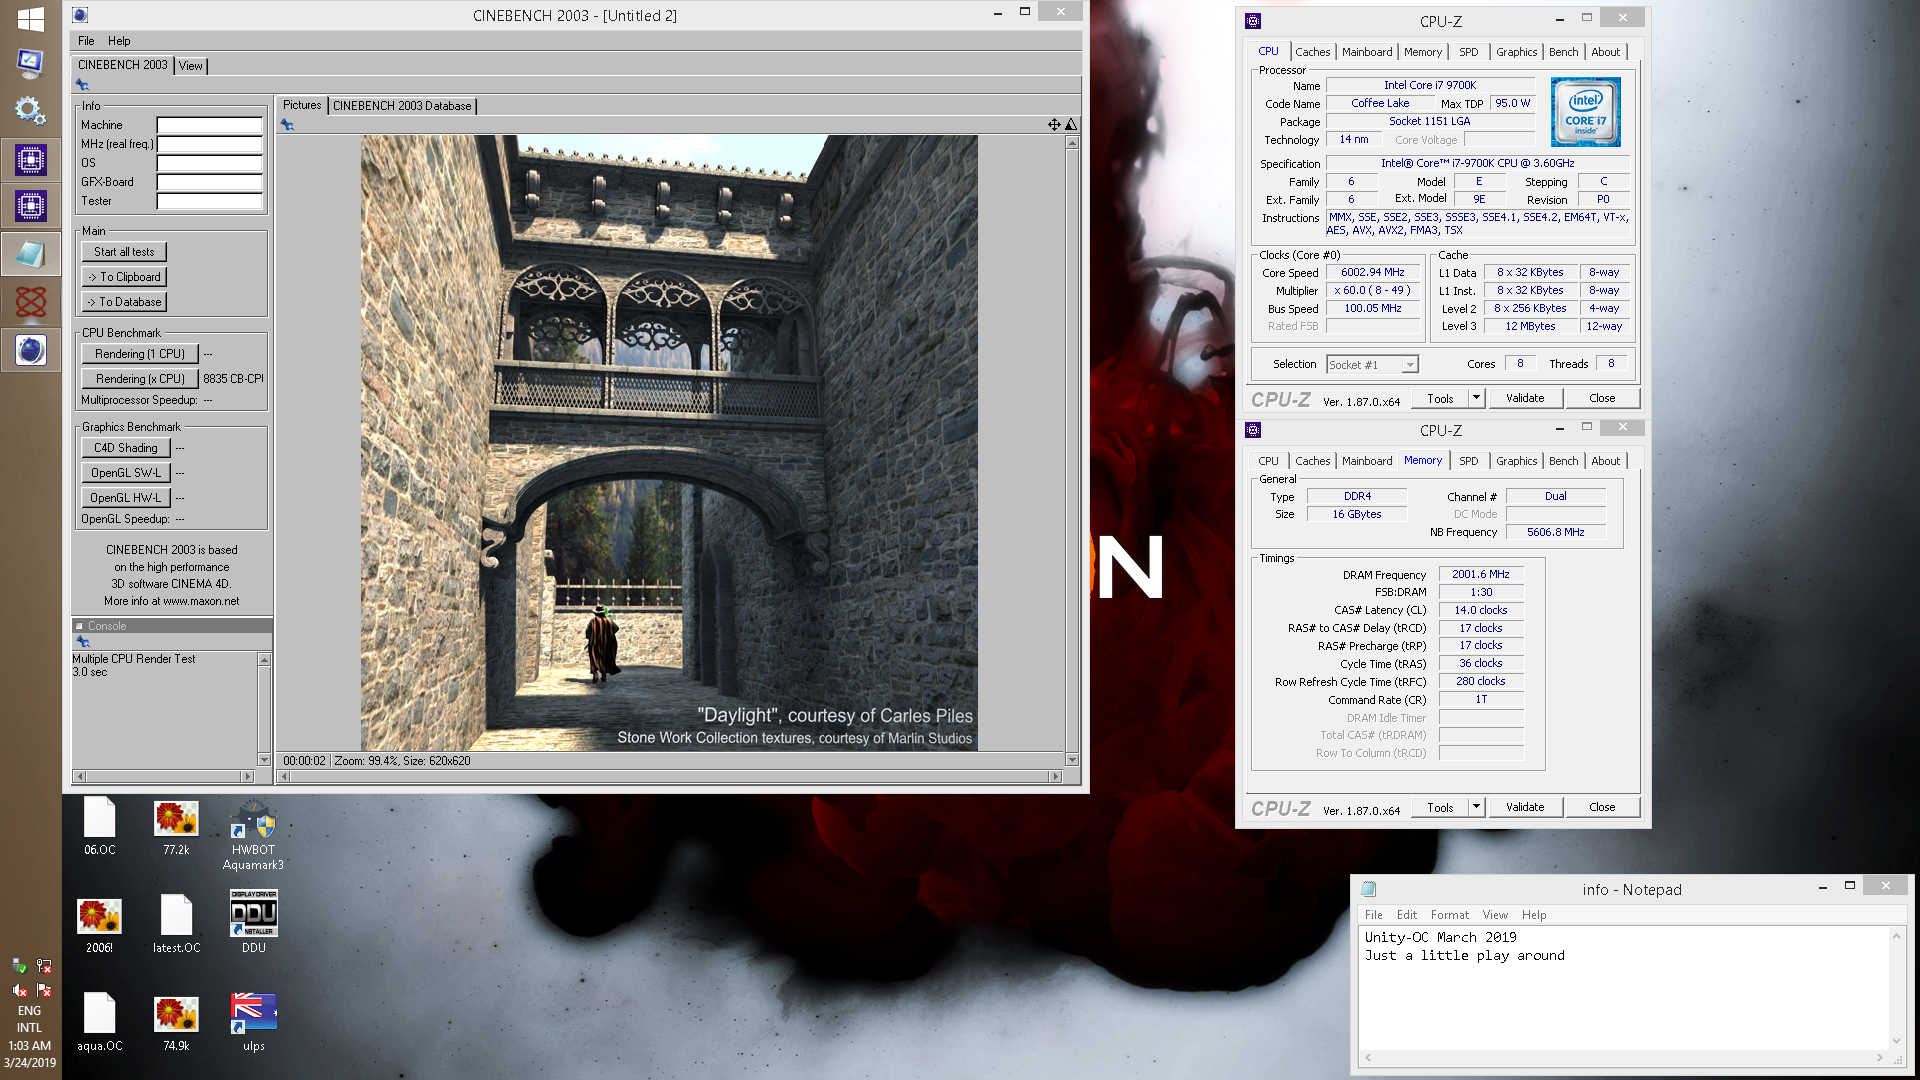Click the Console vertical scrollbar

[264, 709]
